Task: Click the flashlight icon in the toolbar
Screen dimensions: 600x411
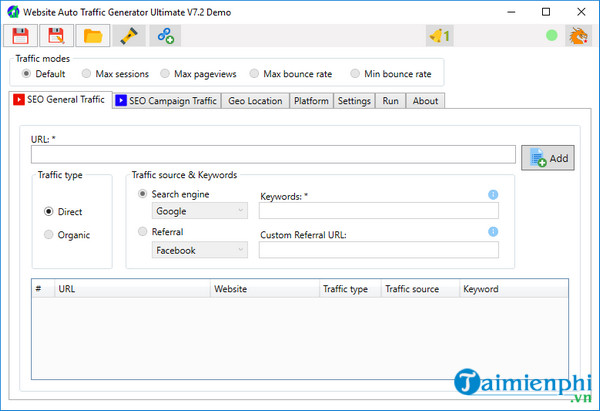Action: 128,37
